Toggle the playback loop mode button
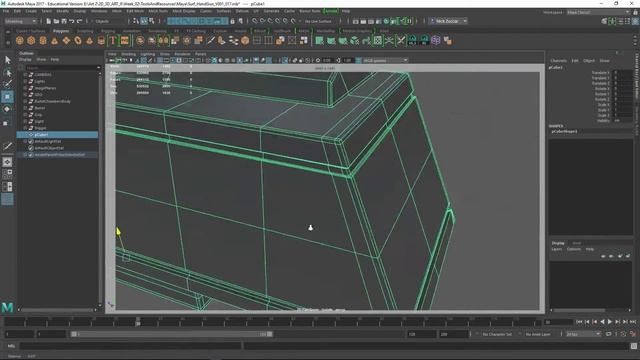 click(608, 334)
